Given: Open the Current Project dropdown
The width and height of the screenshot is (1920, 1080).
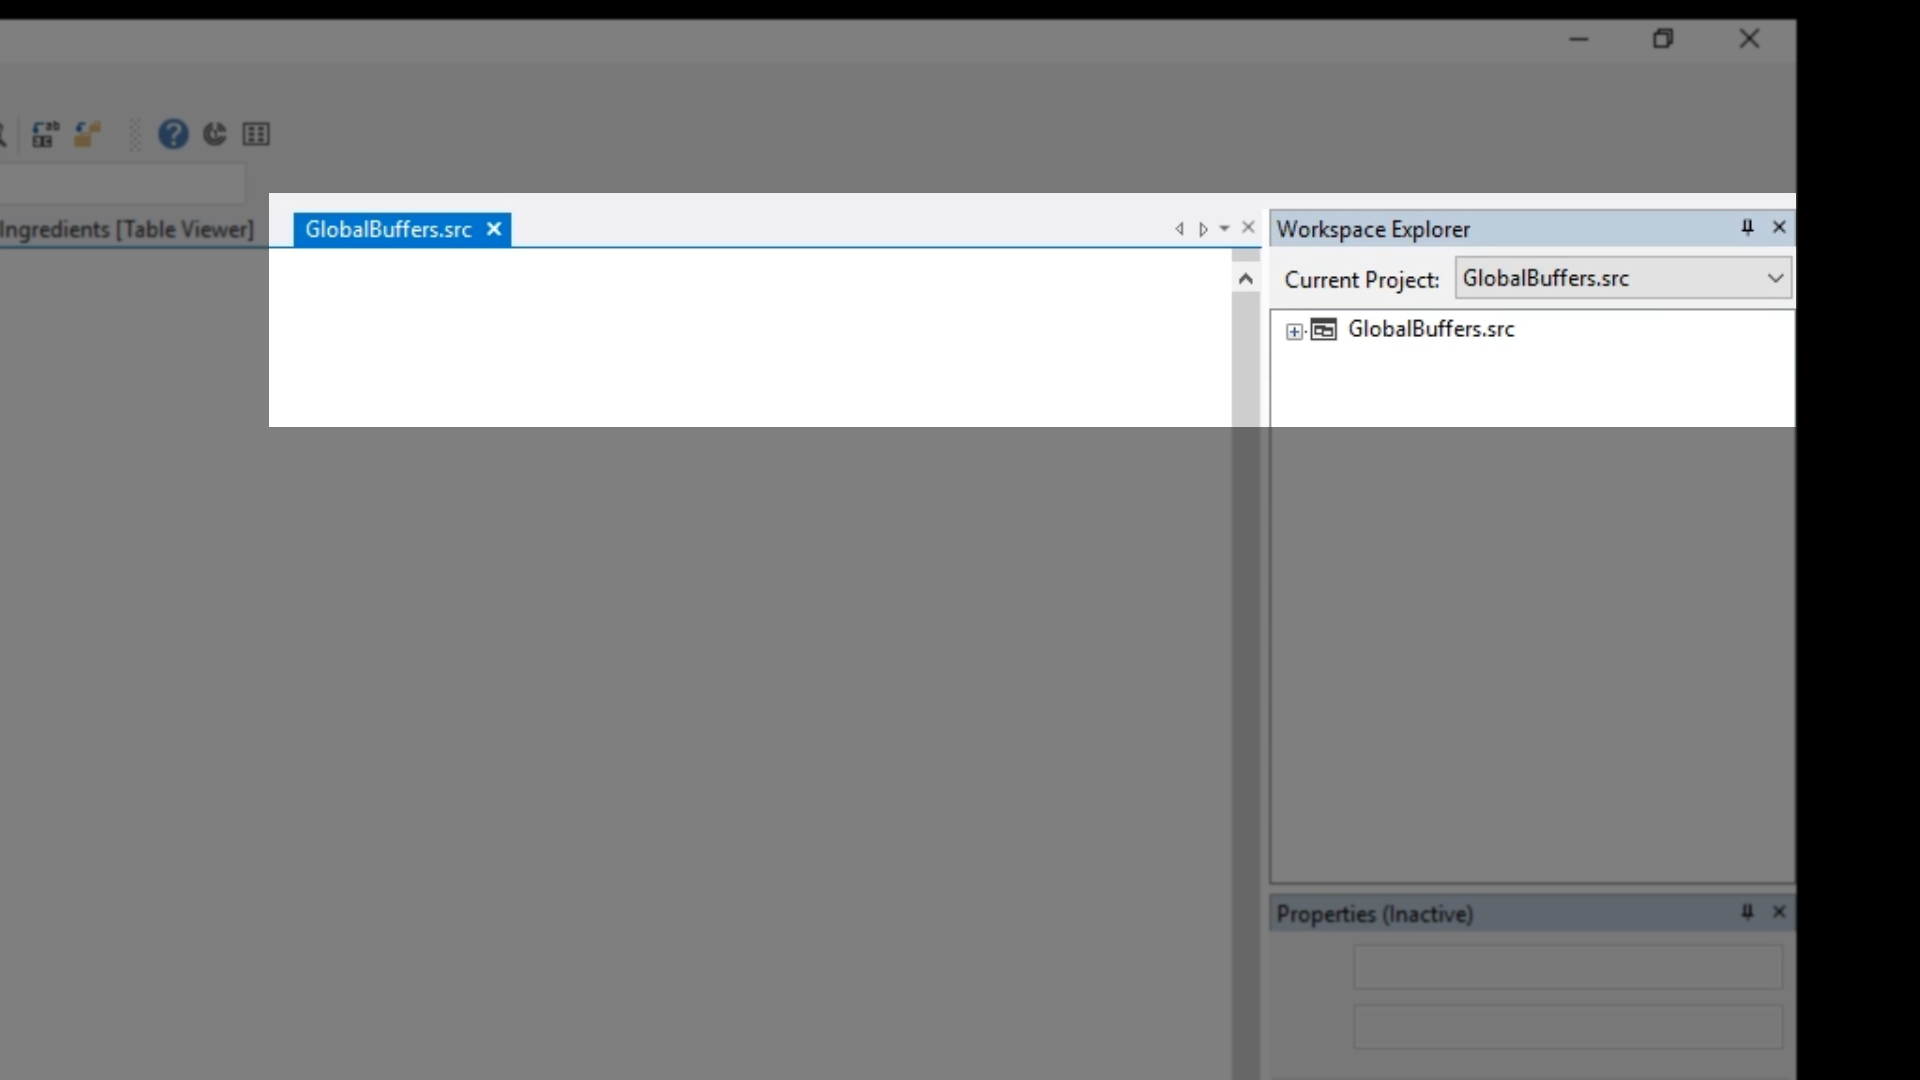Looking at the screenshot, I should pos(1775,278).
